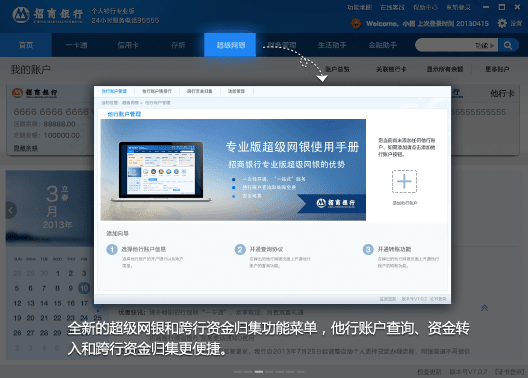The height and width of the screenshot is (378, 528).
Task: Click the 定期余额 100000.00 value
Action: click(62, 135)
